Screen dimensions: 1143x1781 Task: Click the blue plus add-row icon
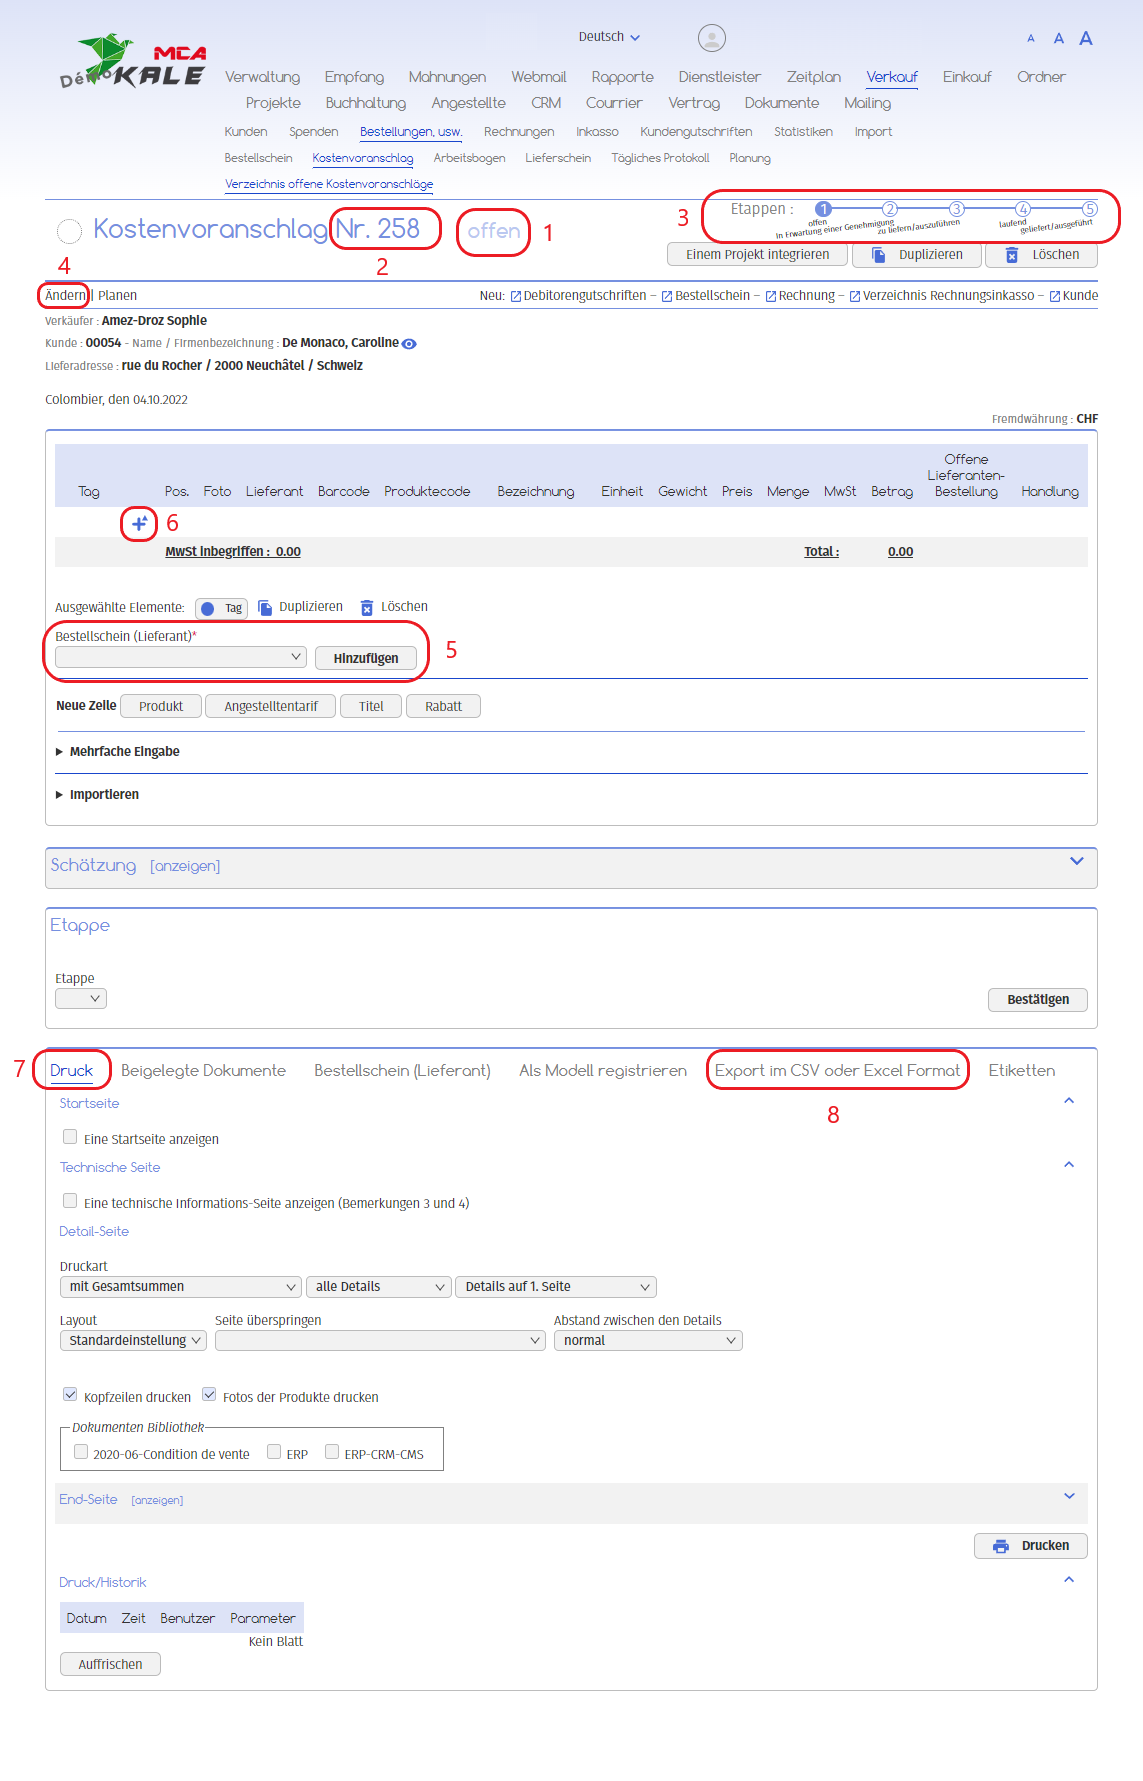point(139,523)
